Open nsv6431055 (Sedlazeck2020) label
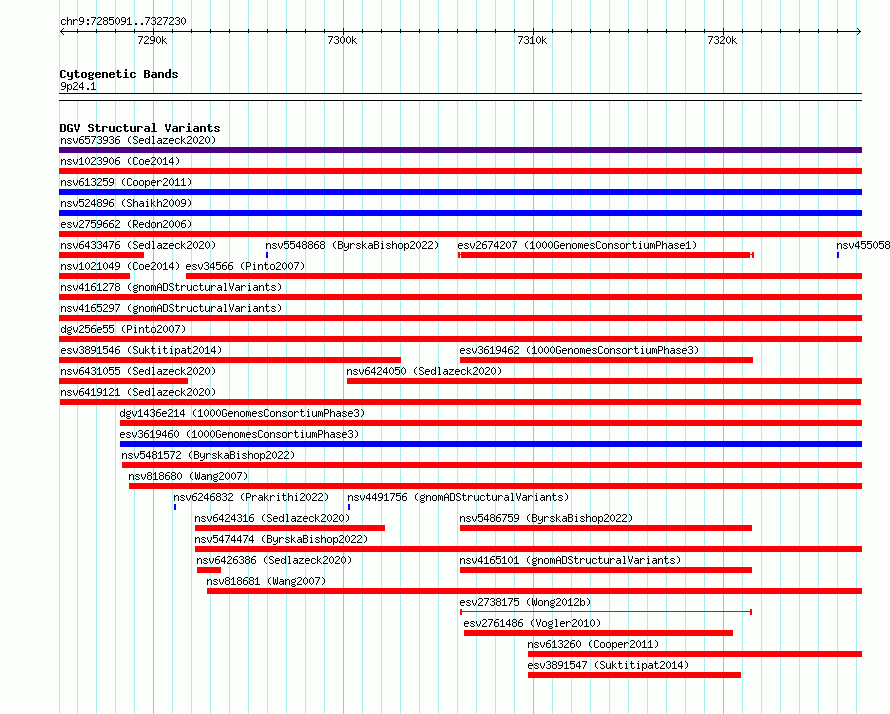Viewport: 890px width, 714px height. (x=138, y=371)
